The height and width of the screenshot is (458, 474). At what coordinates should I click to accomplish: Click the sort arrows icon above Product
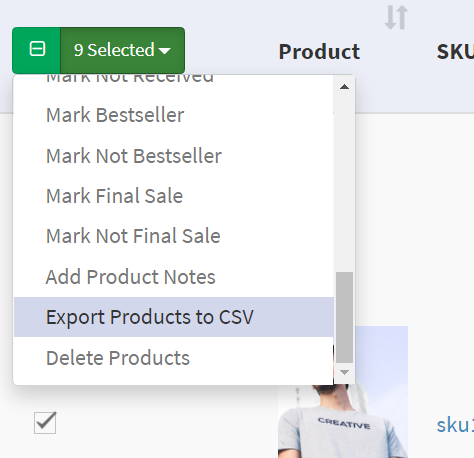[x=396, y=17]
